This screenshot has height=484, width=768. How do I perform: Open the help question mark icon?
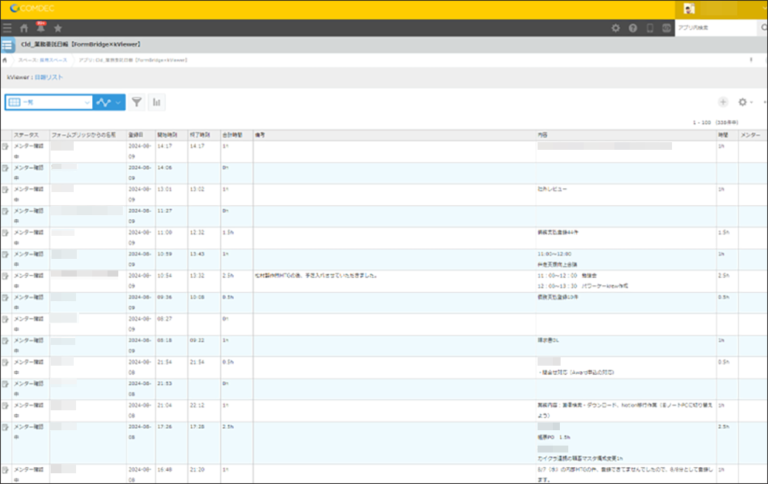pyautogui.click(x=633, y=28)
